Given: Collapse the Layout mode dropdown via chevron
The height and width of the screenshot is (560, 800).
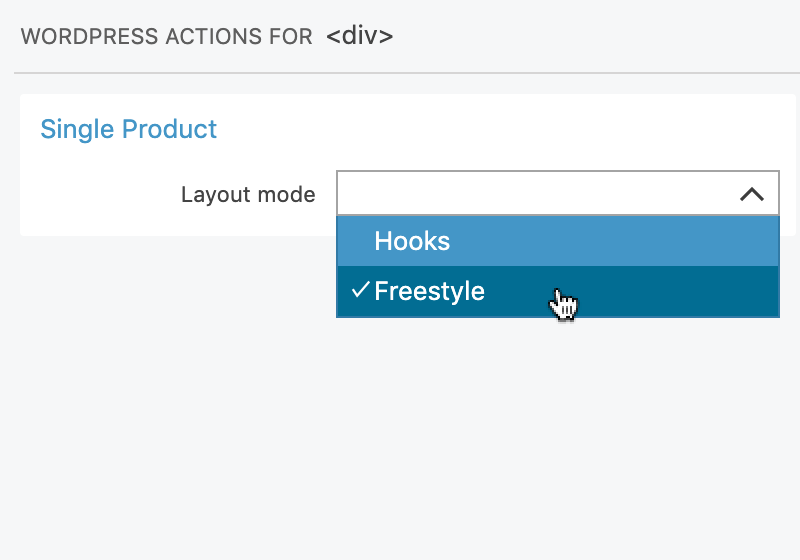Looking at the screenshot, I should coord(752,194).
